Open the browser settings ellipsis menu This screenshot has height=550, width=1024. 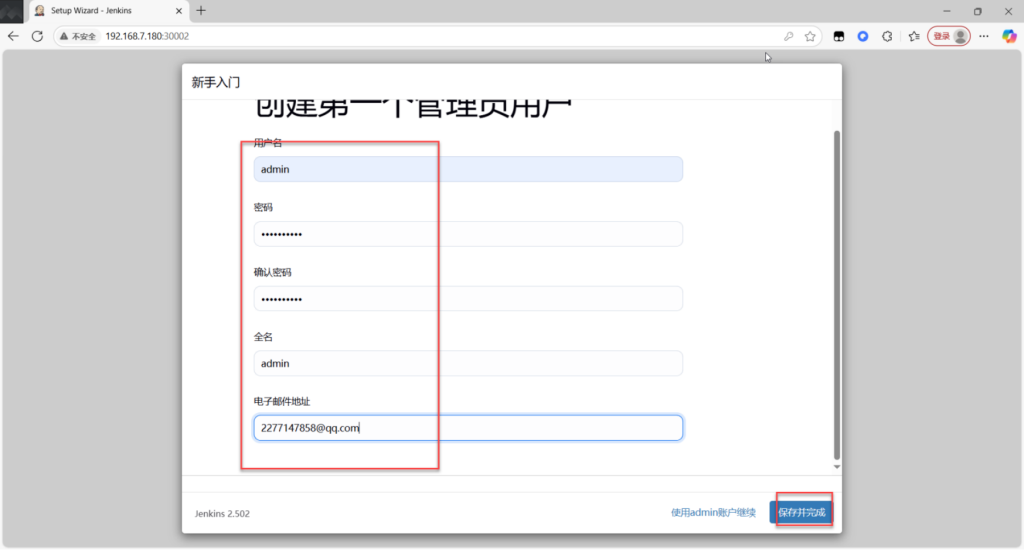click(x=984, y=36)
